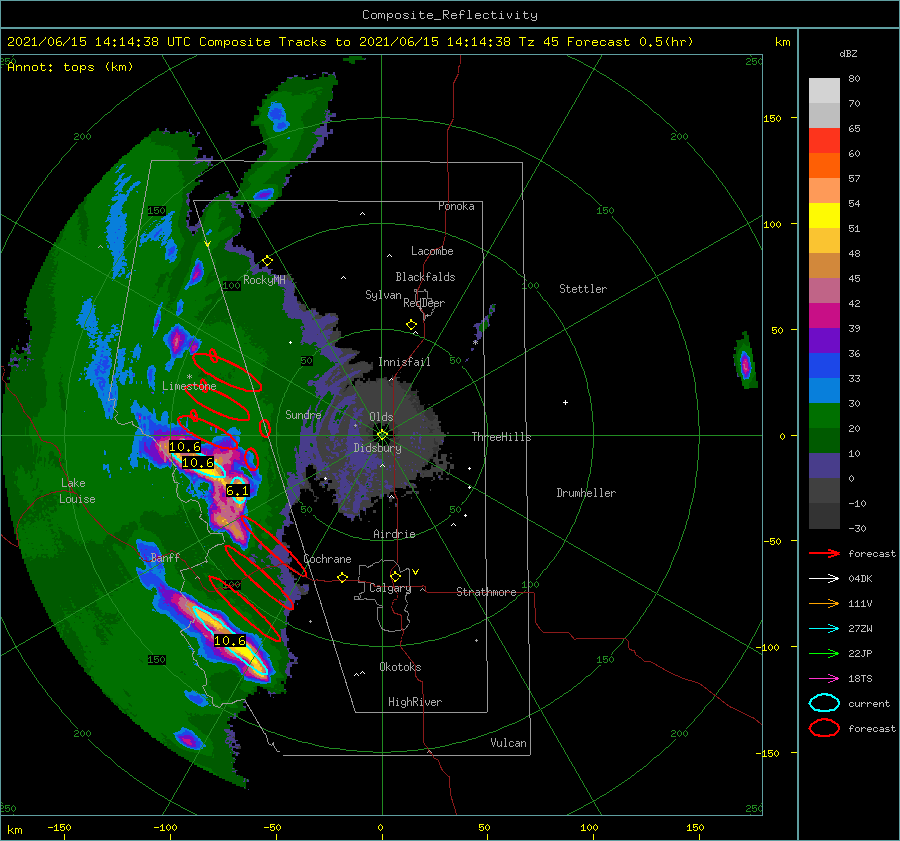This screenshot has width=900, height=841.
Task: Click the magenta 18TS arrow icon
Action: [x=824, y=679]
